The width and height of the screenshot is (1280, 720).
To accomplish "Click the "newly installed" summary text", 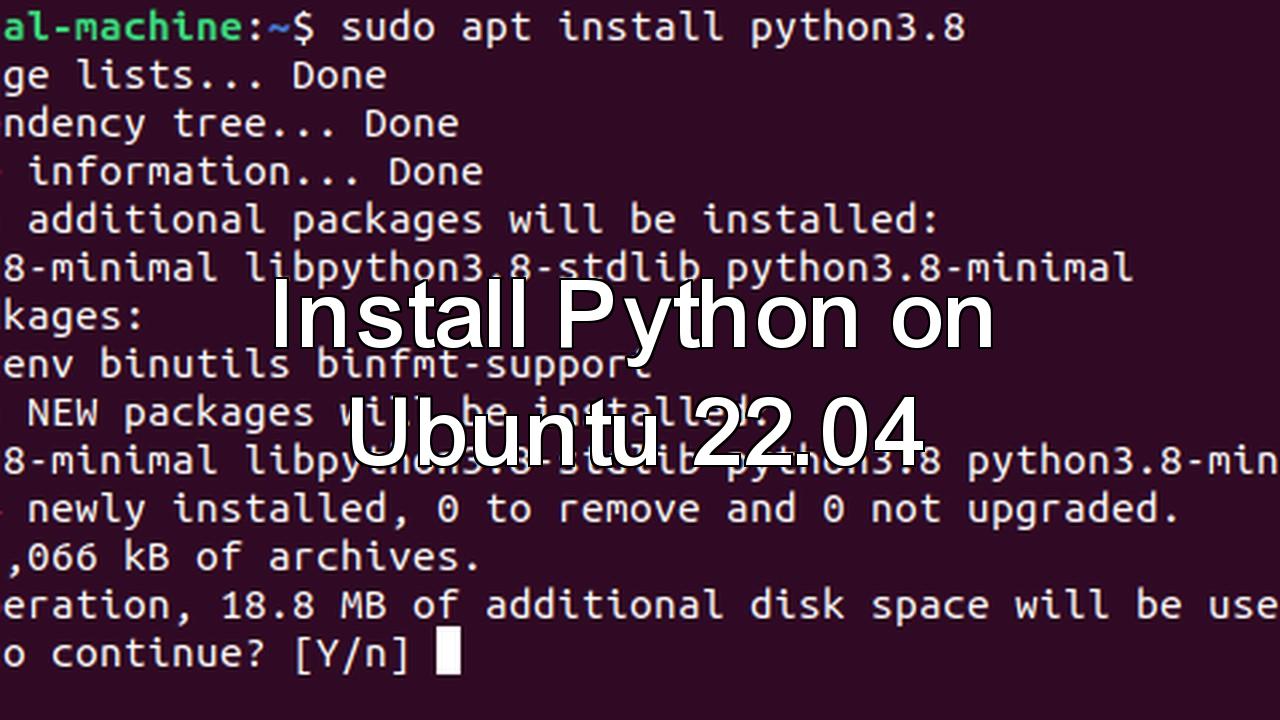I will click(x=206, y=509).
